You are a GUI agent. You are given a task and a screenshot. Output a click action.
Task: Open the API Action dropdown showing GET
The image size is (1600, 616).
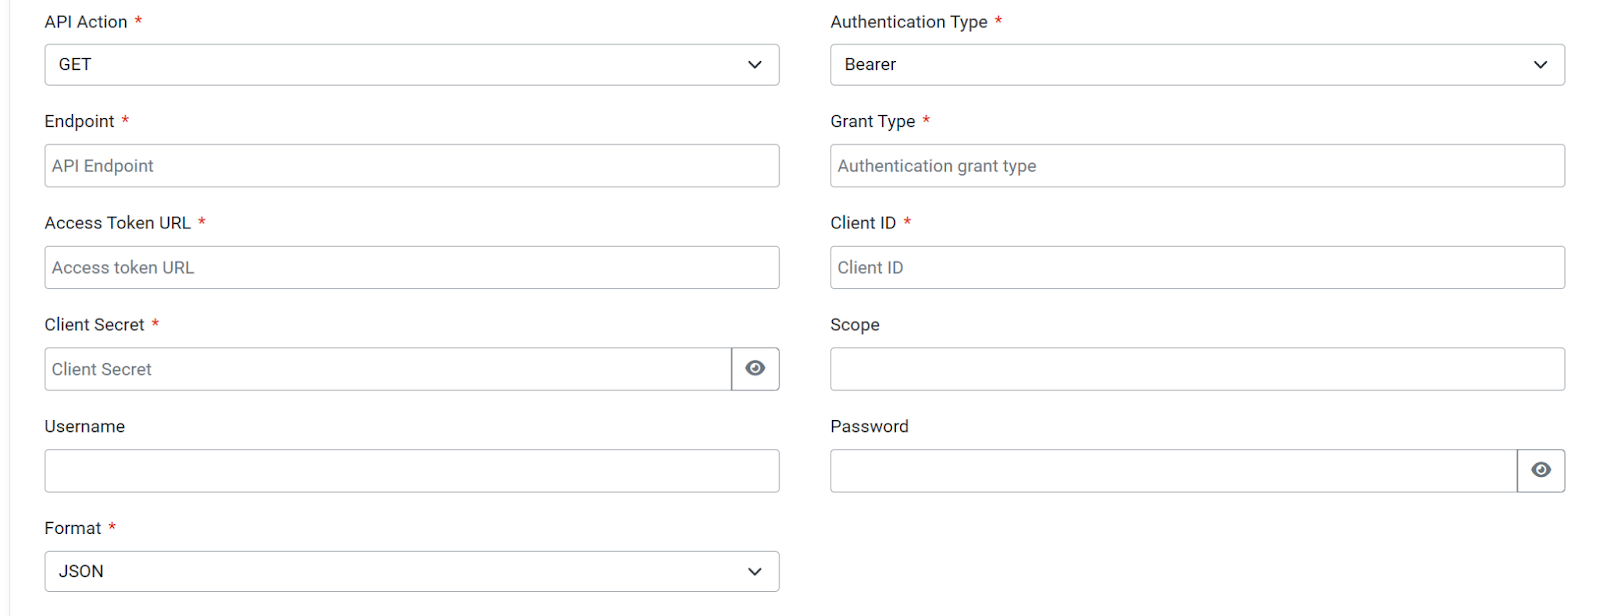[x=411, y=65]
